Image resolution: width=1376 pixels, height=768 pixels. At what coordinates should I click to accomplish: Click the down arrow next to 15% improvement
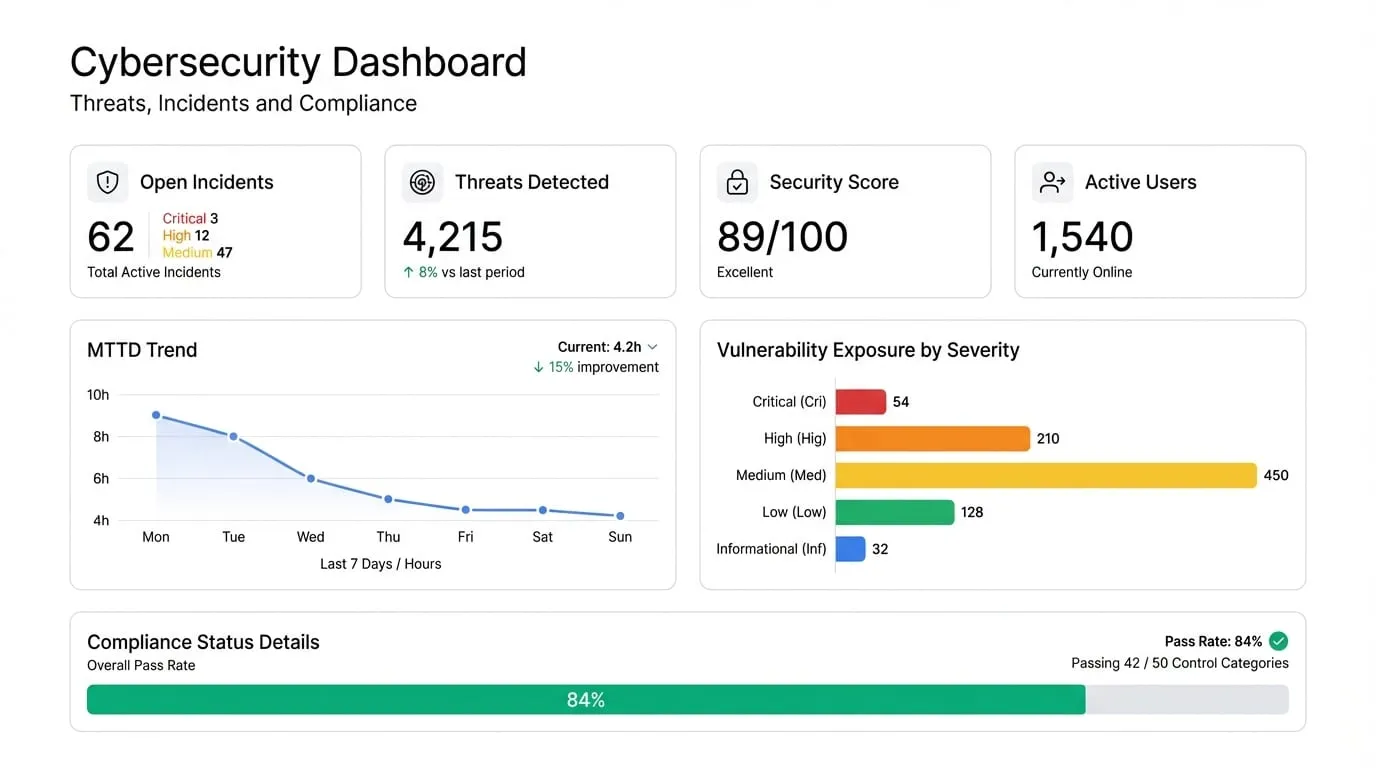pyautogui.click(x=539, y=367)
